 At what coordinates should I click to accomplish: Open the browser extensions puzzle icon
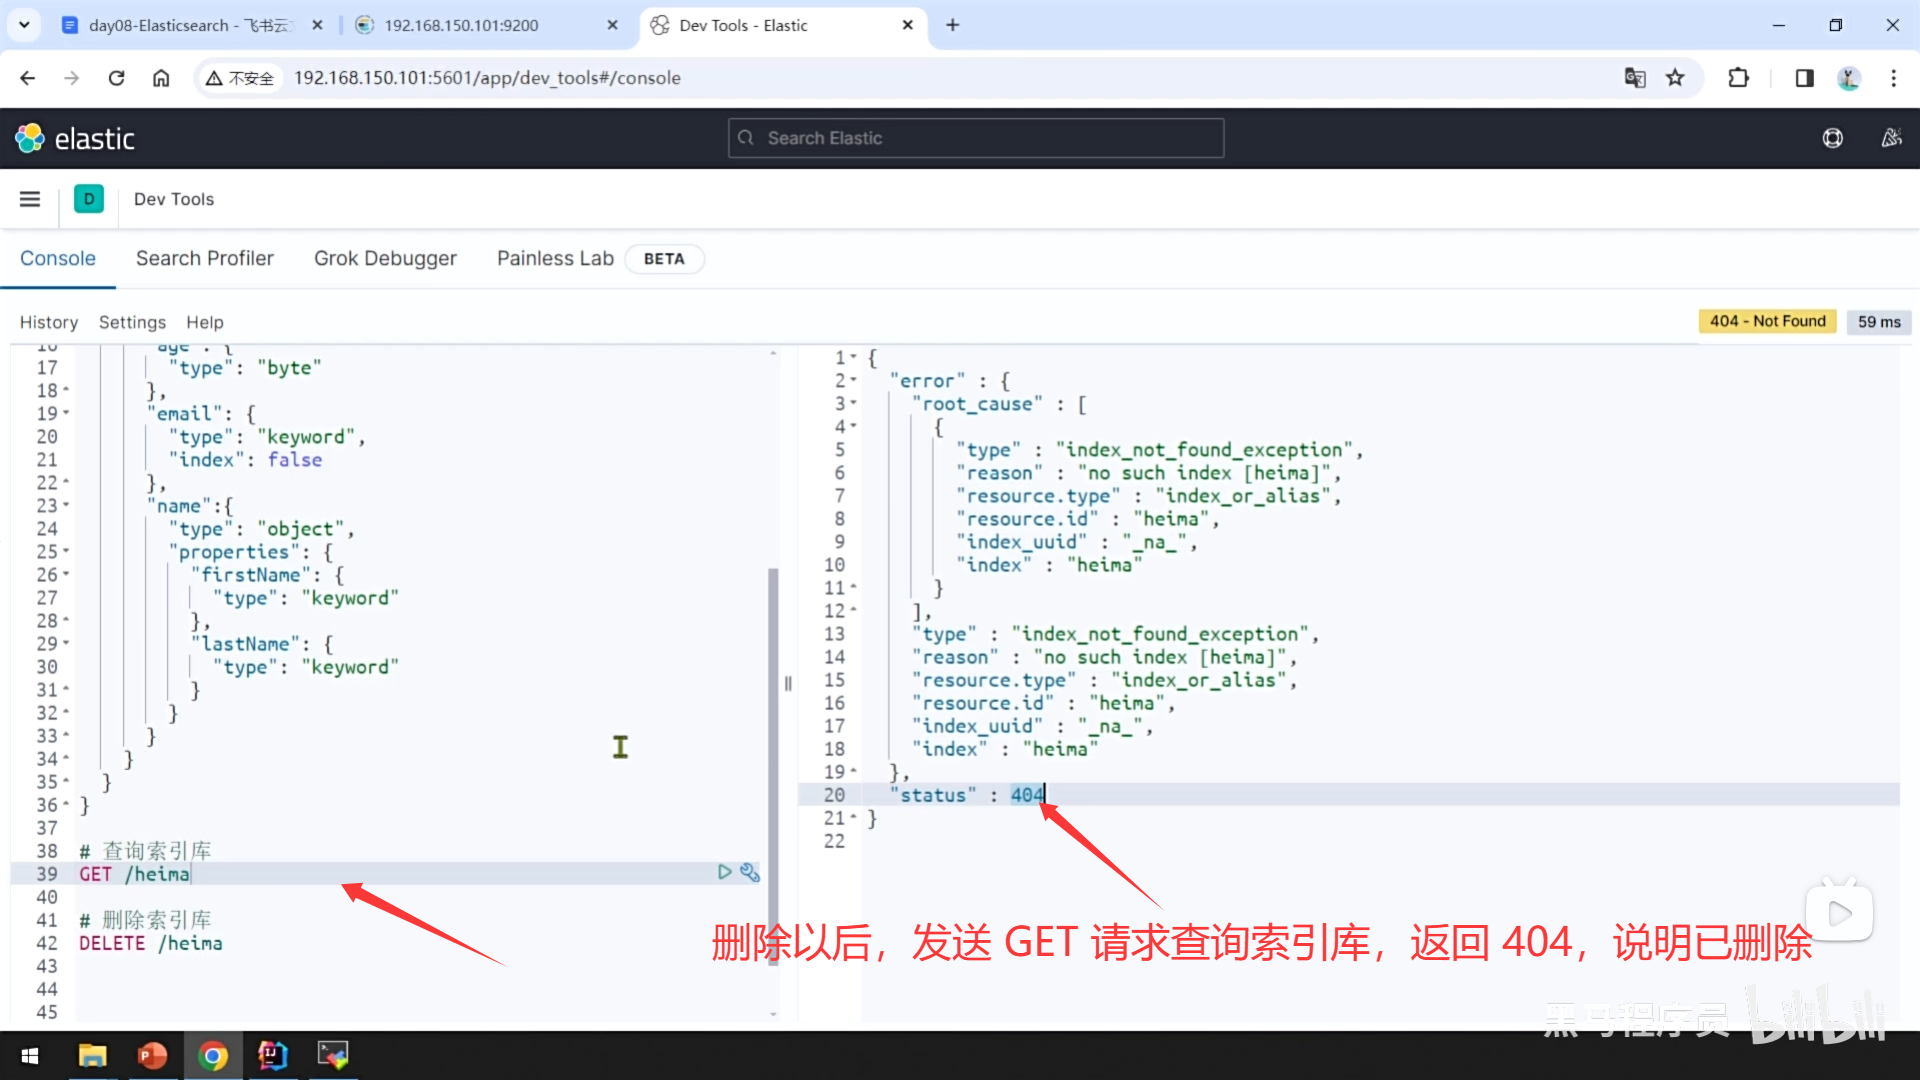click(1738, 78)
